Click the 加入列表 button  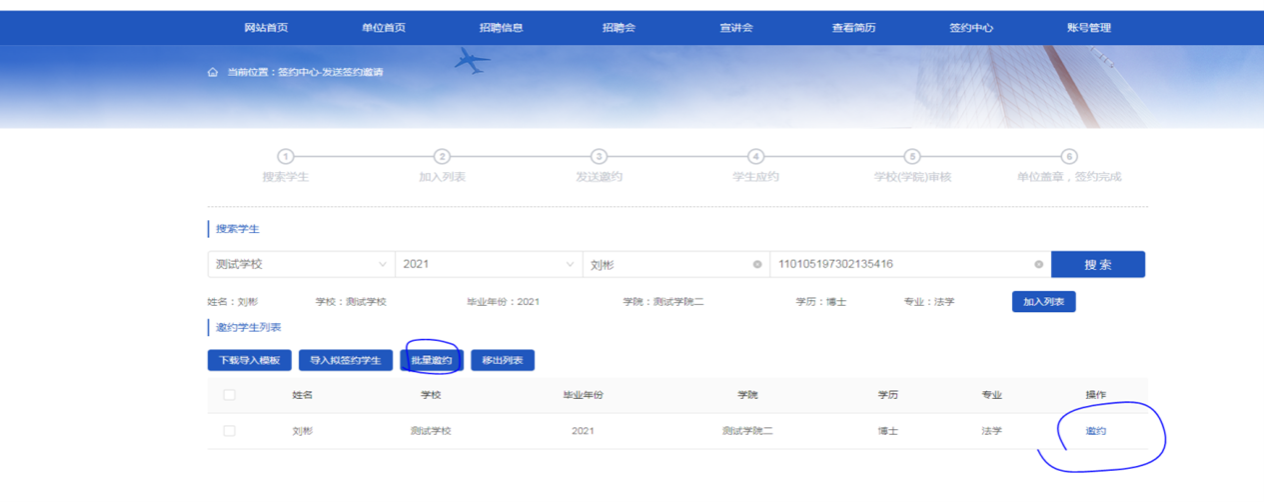coord(1043,302)
